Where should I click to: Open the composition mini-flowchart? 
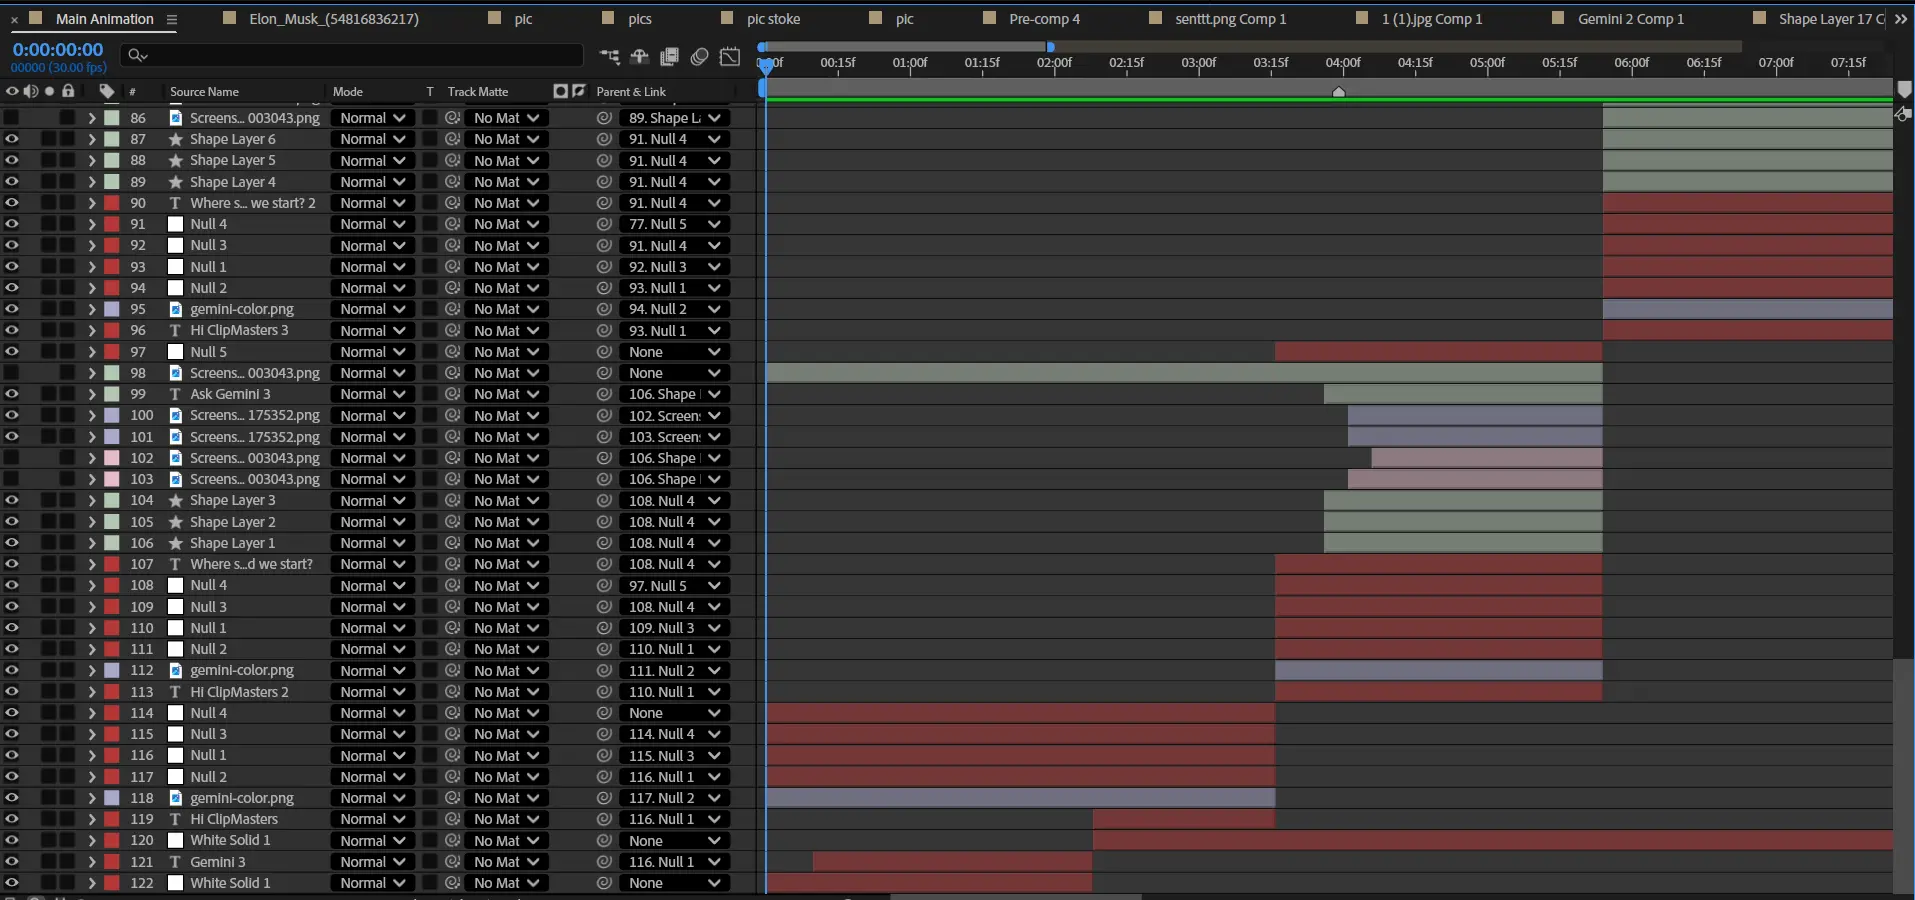[609, 57]
